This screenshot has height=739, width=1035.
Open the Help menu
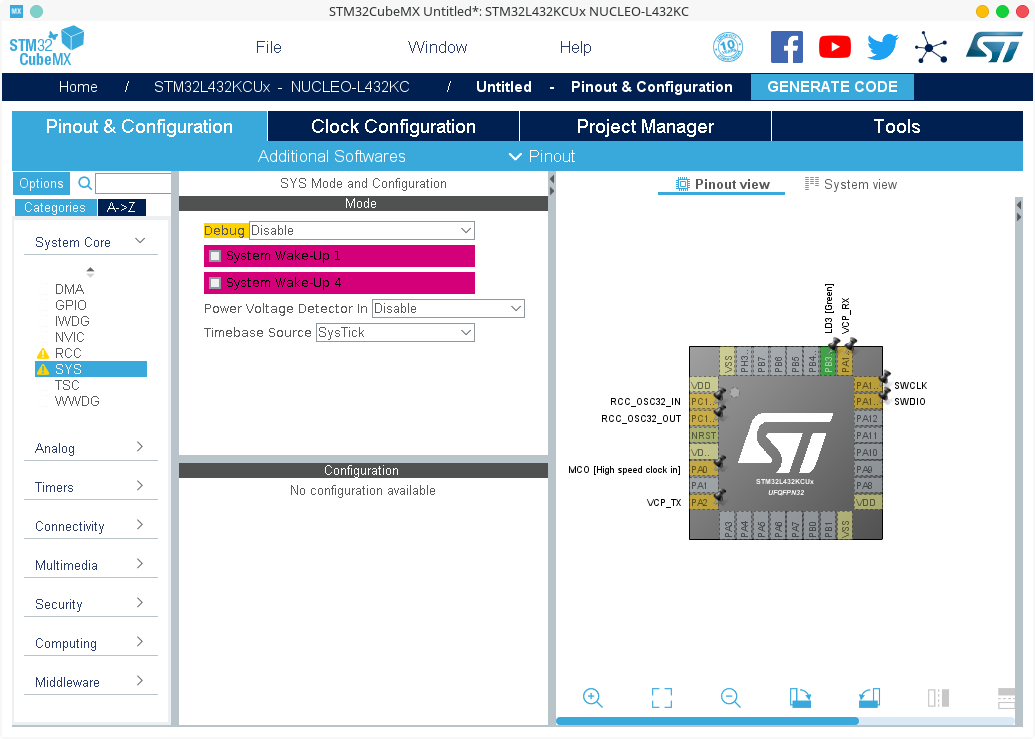[576, 48]
